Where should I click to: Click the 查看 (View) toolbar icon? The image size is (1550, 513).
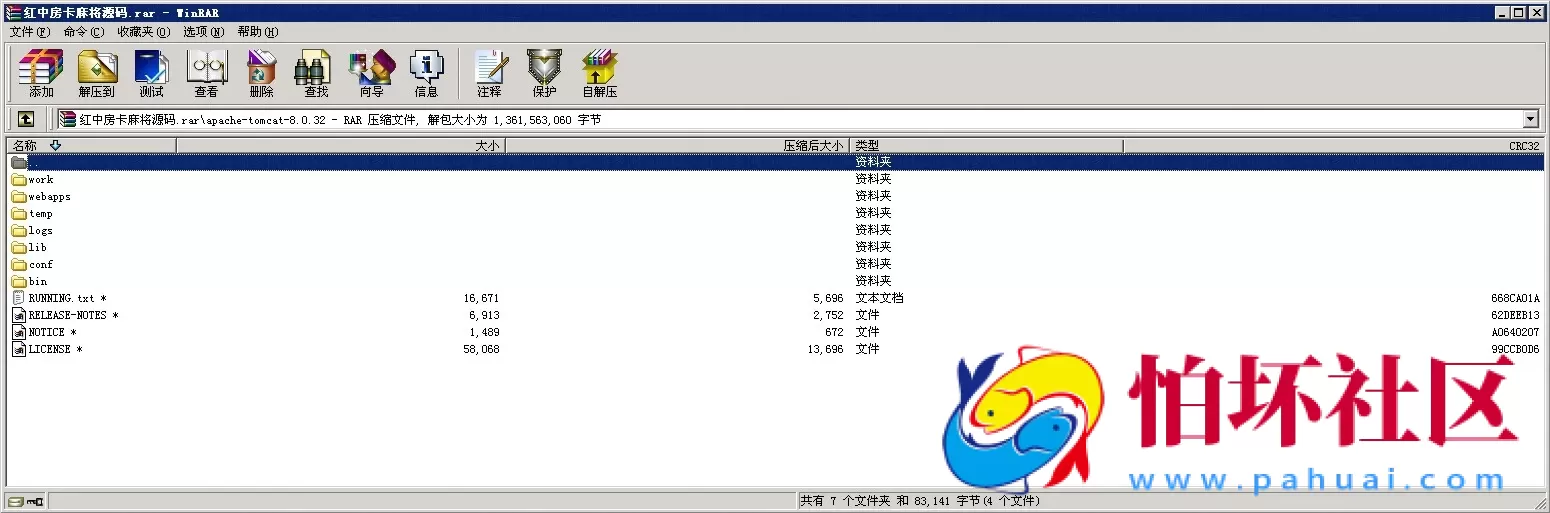(x=206, y=73)
